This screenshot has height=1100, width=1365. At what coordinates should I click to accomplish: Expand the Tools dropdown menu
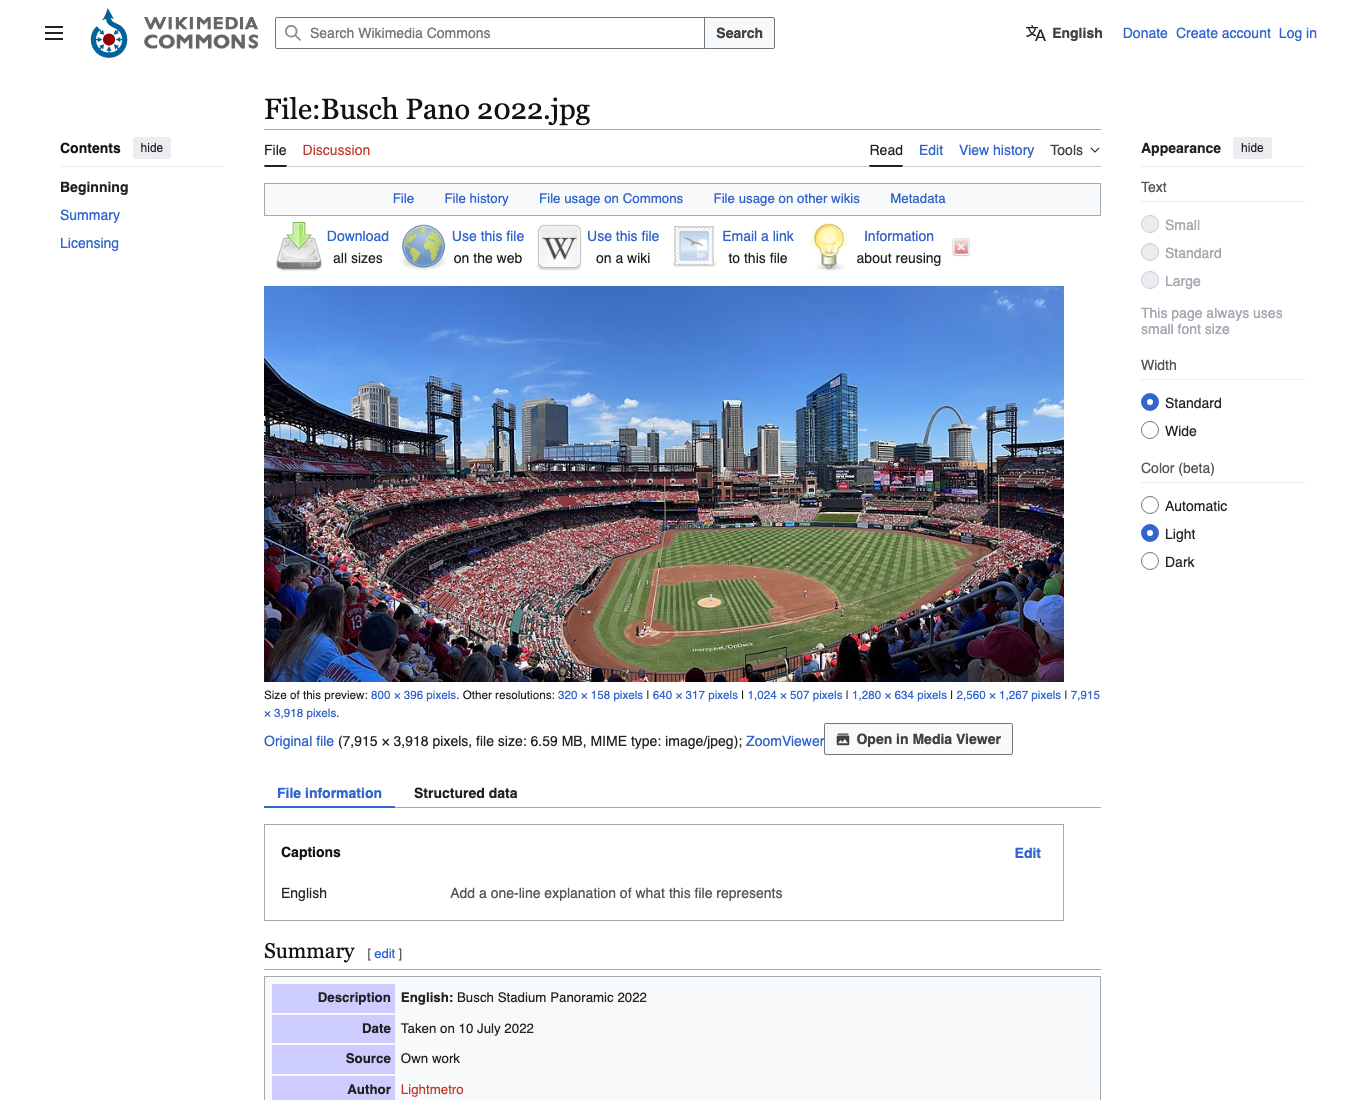(1075, 150)
